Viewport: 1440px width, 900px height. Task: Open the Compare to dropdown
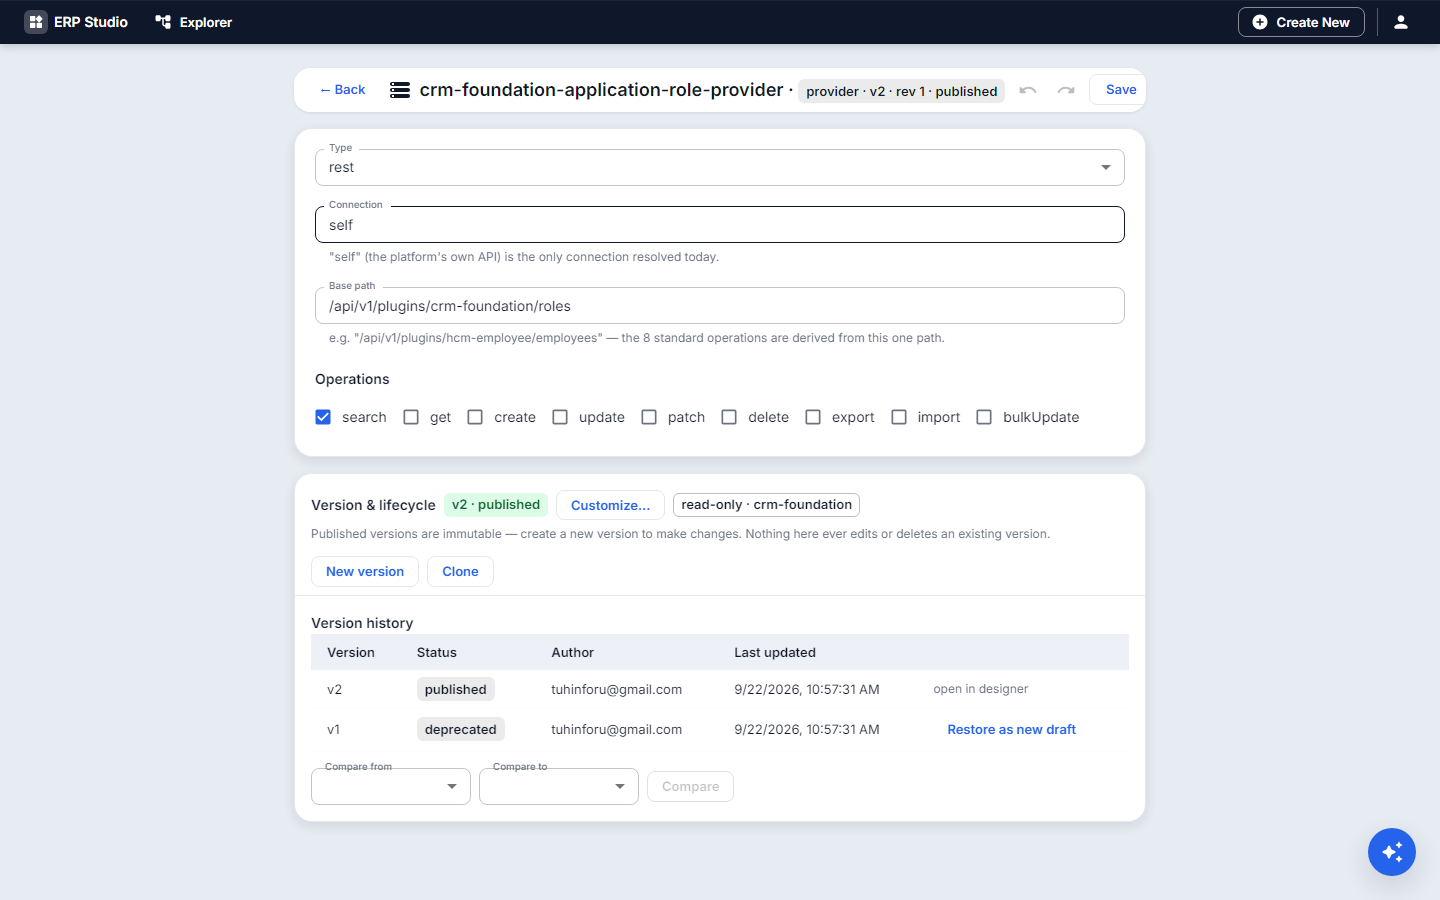[559, 786]
